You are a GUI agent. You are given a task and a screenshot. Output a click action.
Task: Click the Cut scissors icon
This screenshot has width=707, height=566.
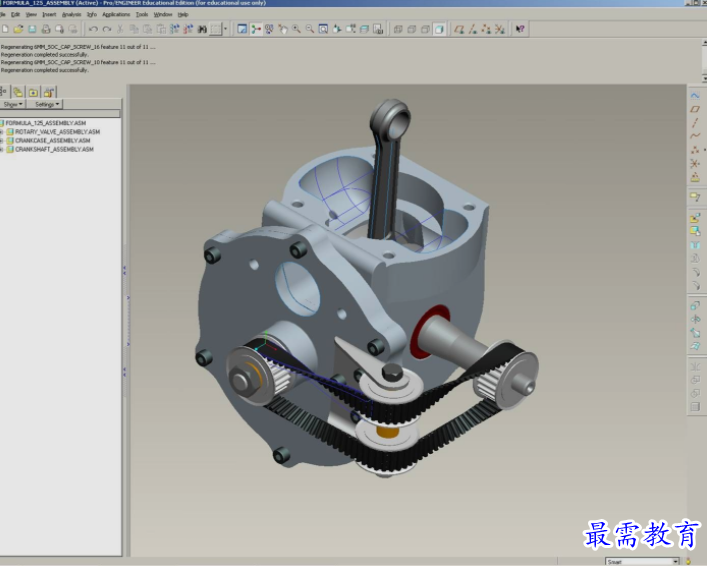tap(120, 29)
